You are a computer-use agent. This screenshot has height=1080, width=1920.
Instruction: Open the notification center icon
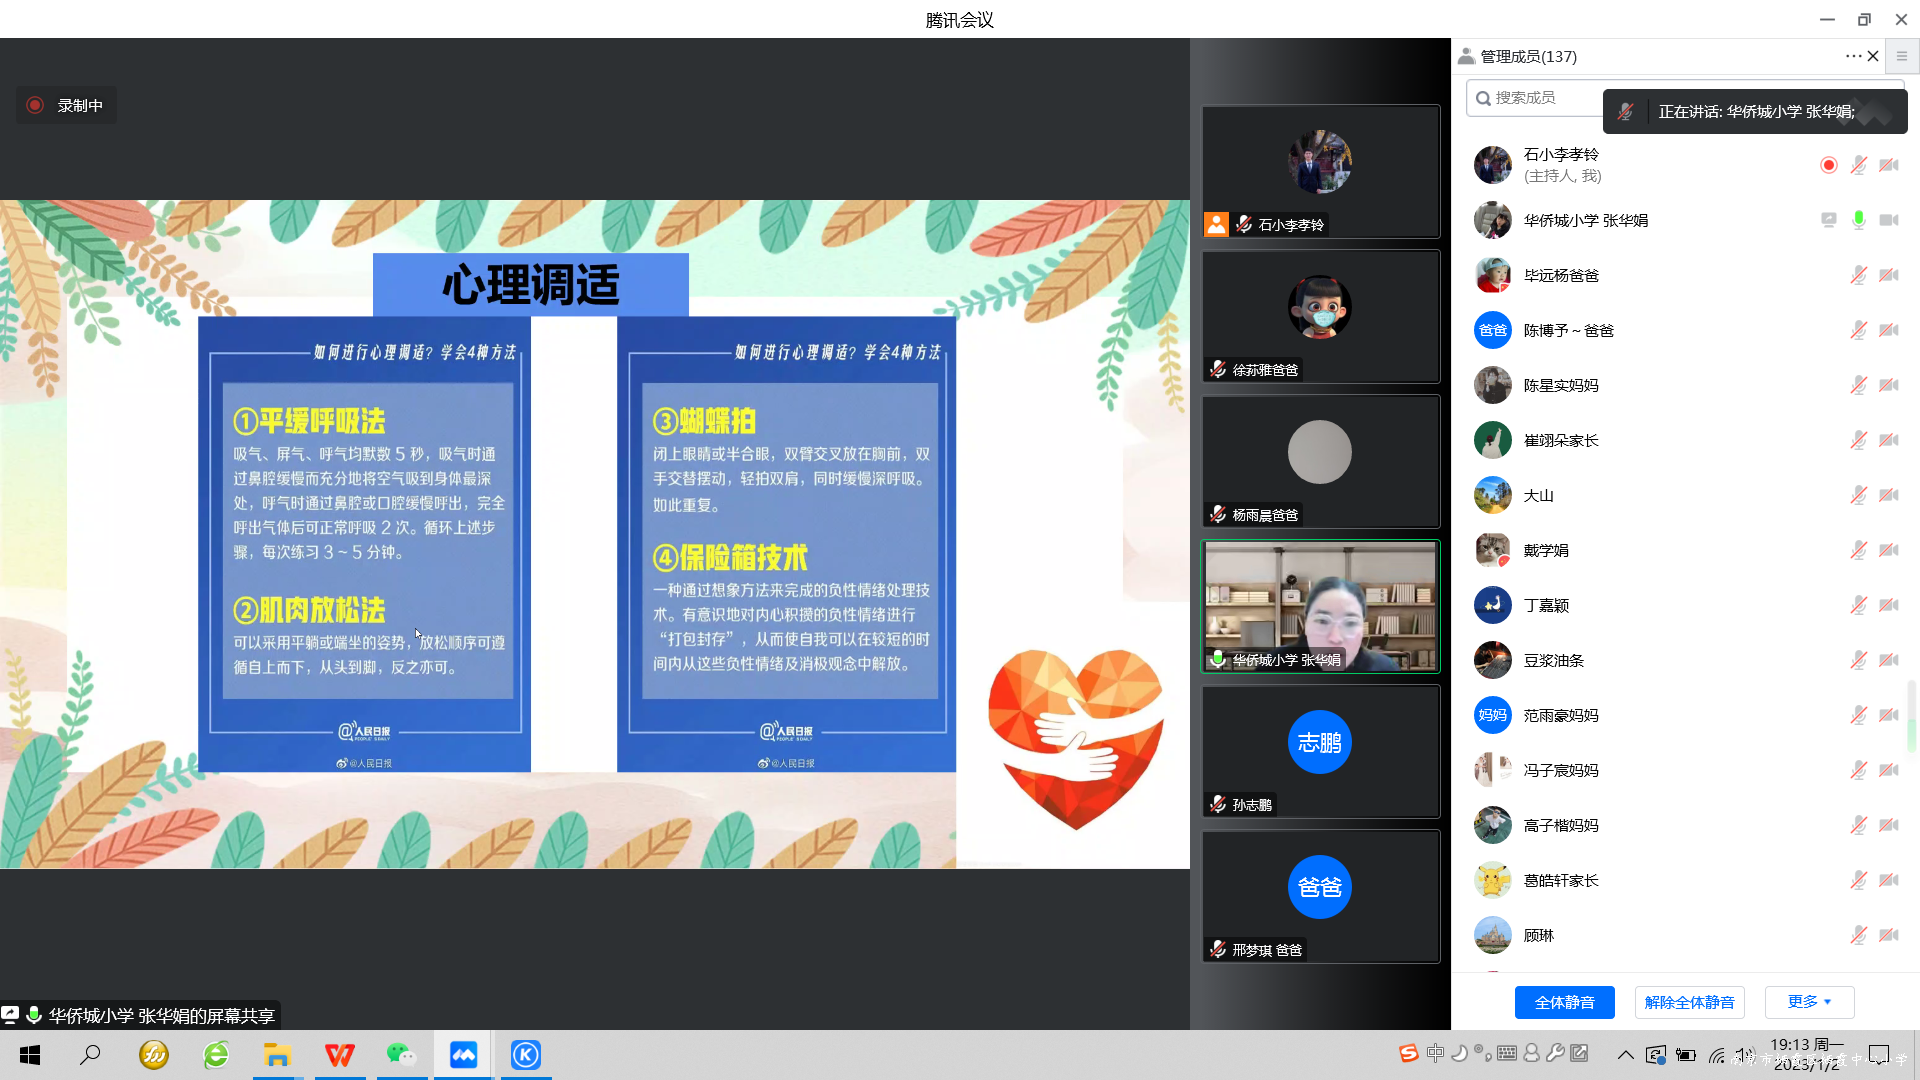pyautogui.click(x=1879, y=1055)
